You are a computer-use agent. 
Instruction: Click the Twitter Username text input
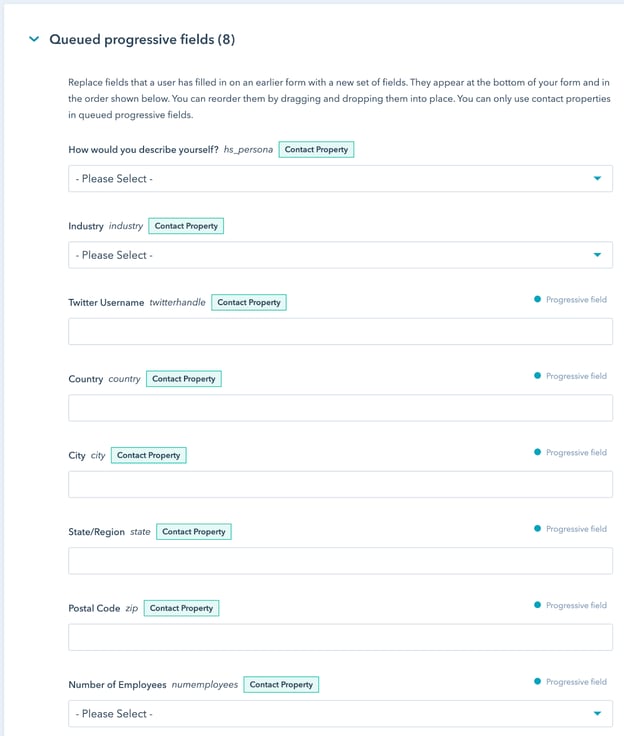click(x=340, y=332)
